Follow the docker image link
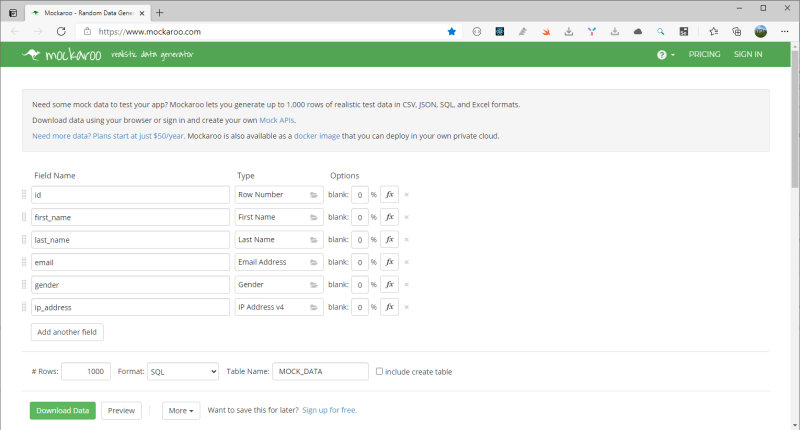This screenshot has height=430, width=800. [x=317, y=136]
